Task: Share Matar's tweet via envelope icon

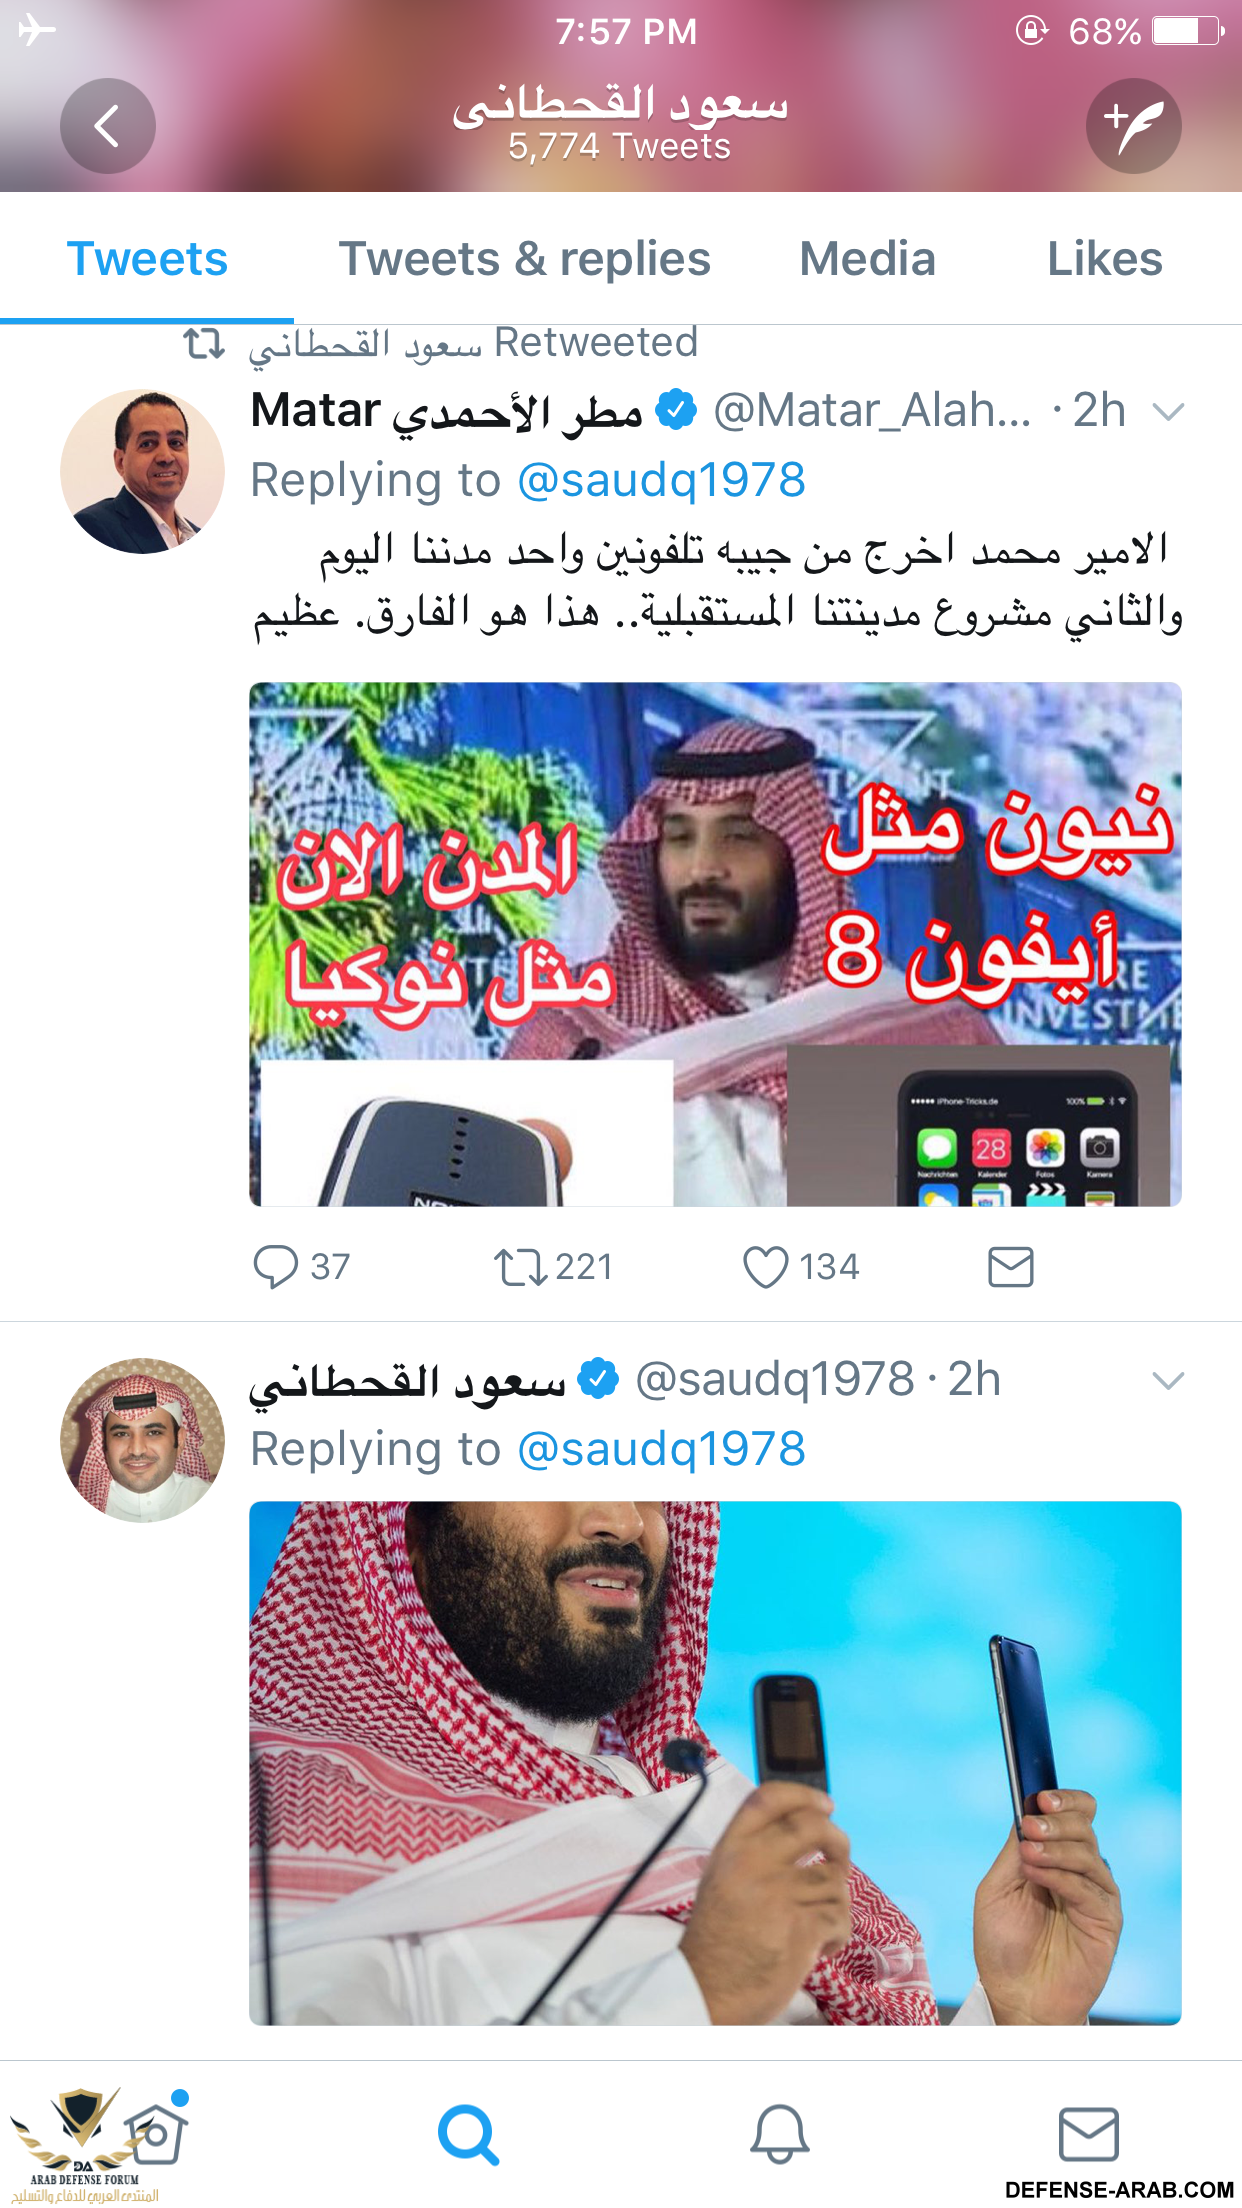Action: pyautogui.click(x=1010, y=1267)
